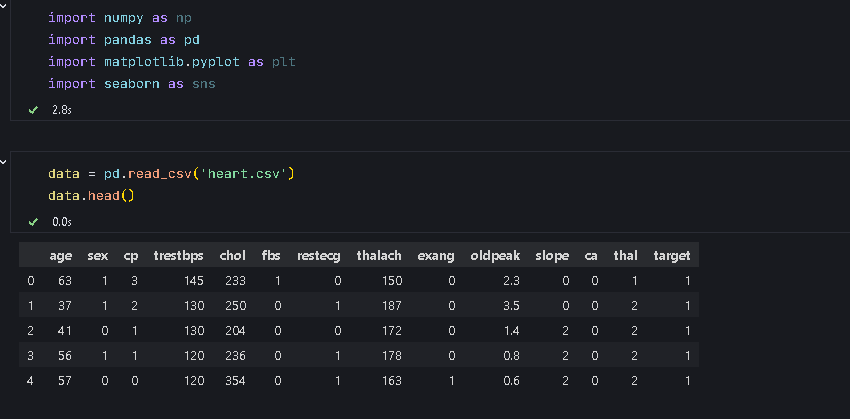Image resolution: width=850 pixels, height=419 pixels.
Task: Click the 'exang' column header
Action: click(x=436, y=256)
